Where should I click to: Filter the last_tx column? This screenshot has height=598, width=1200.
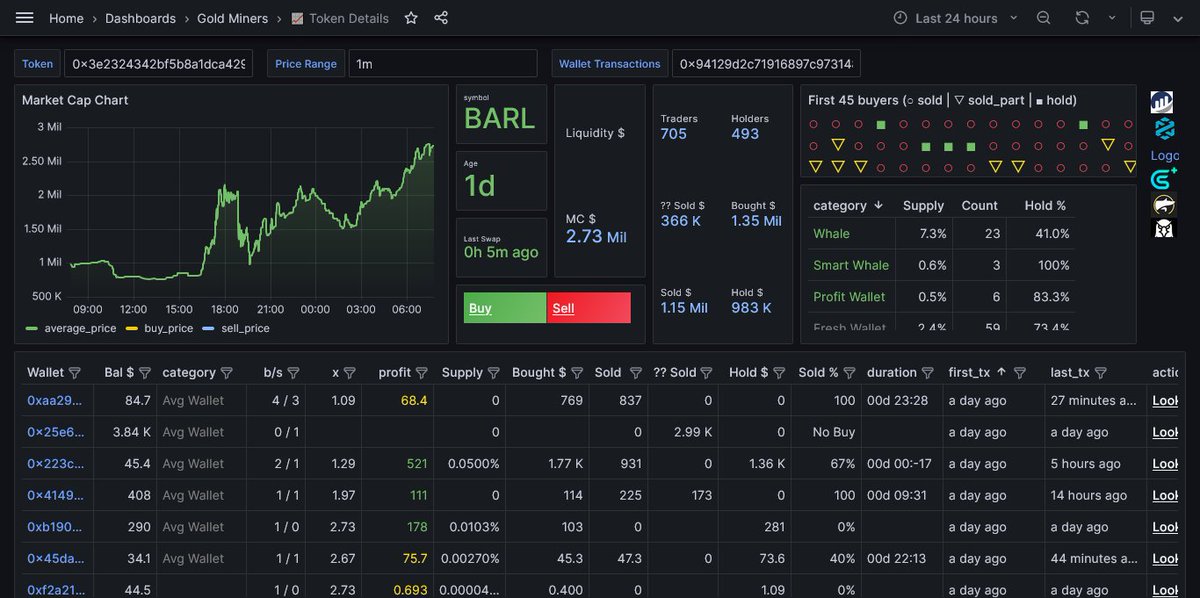click(x=1099, y=372)
